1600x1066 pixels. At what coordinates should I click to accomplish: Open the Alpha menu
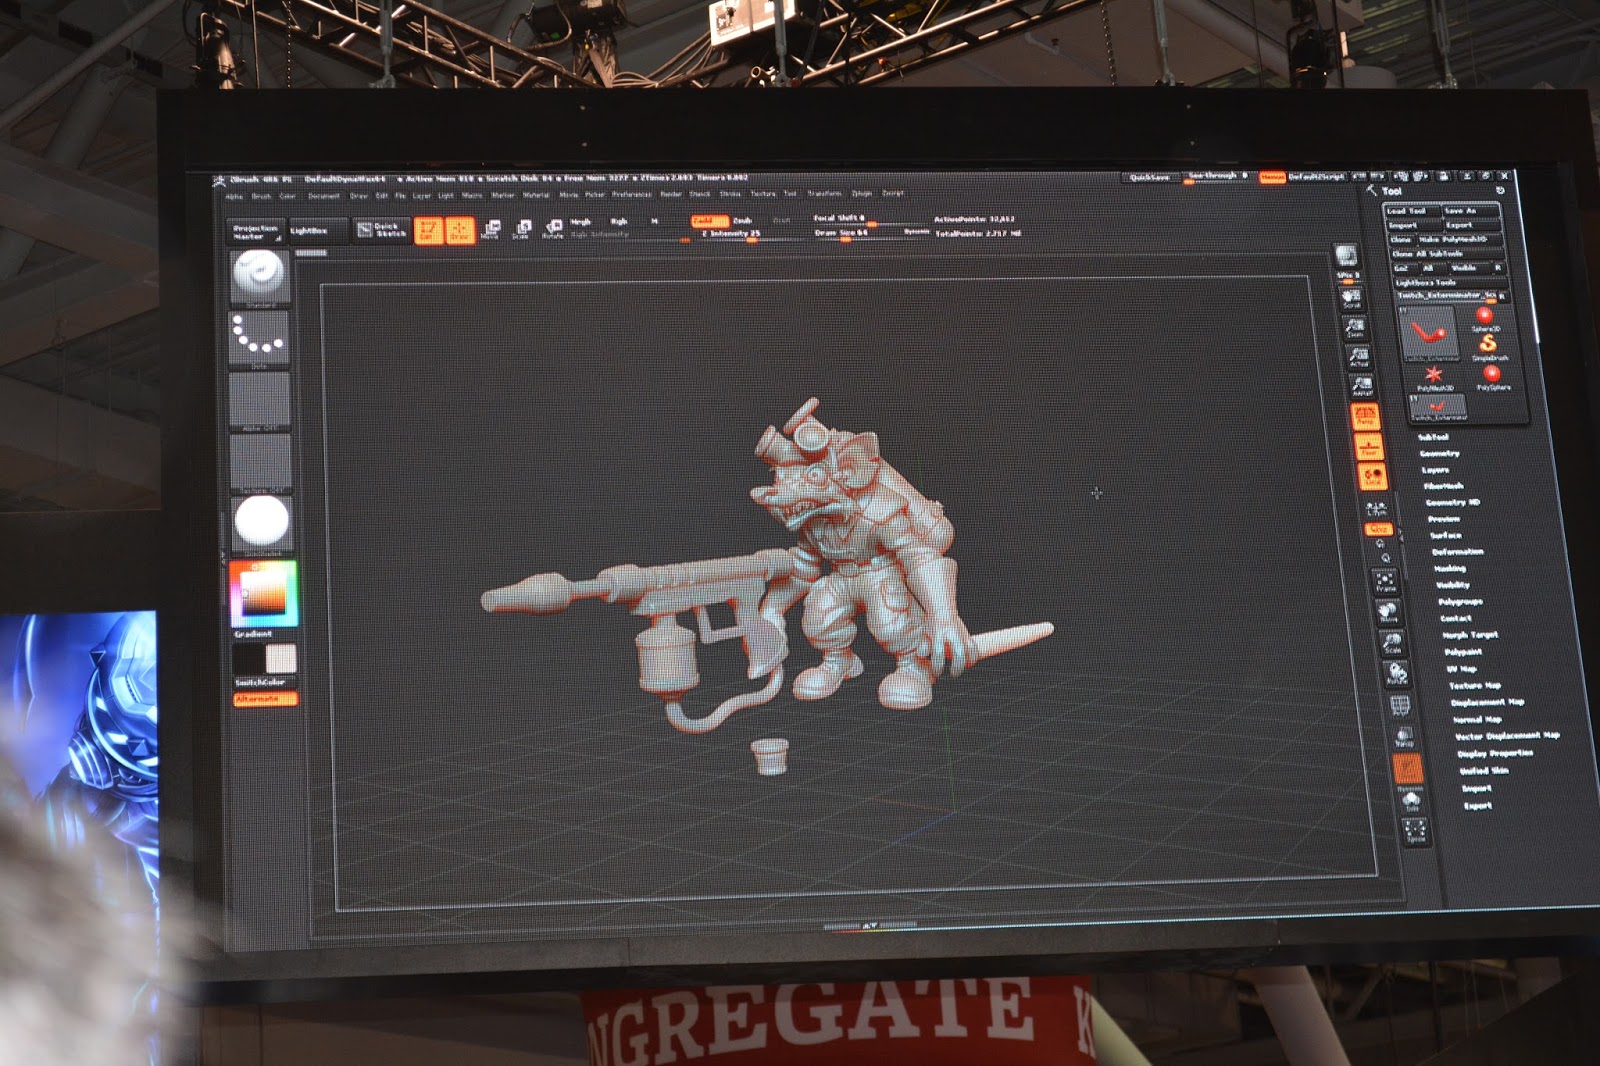click(x=234, y=196)
